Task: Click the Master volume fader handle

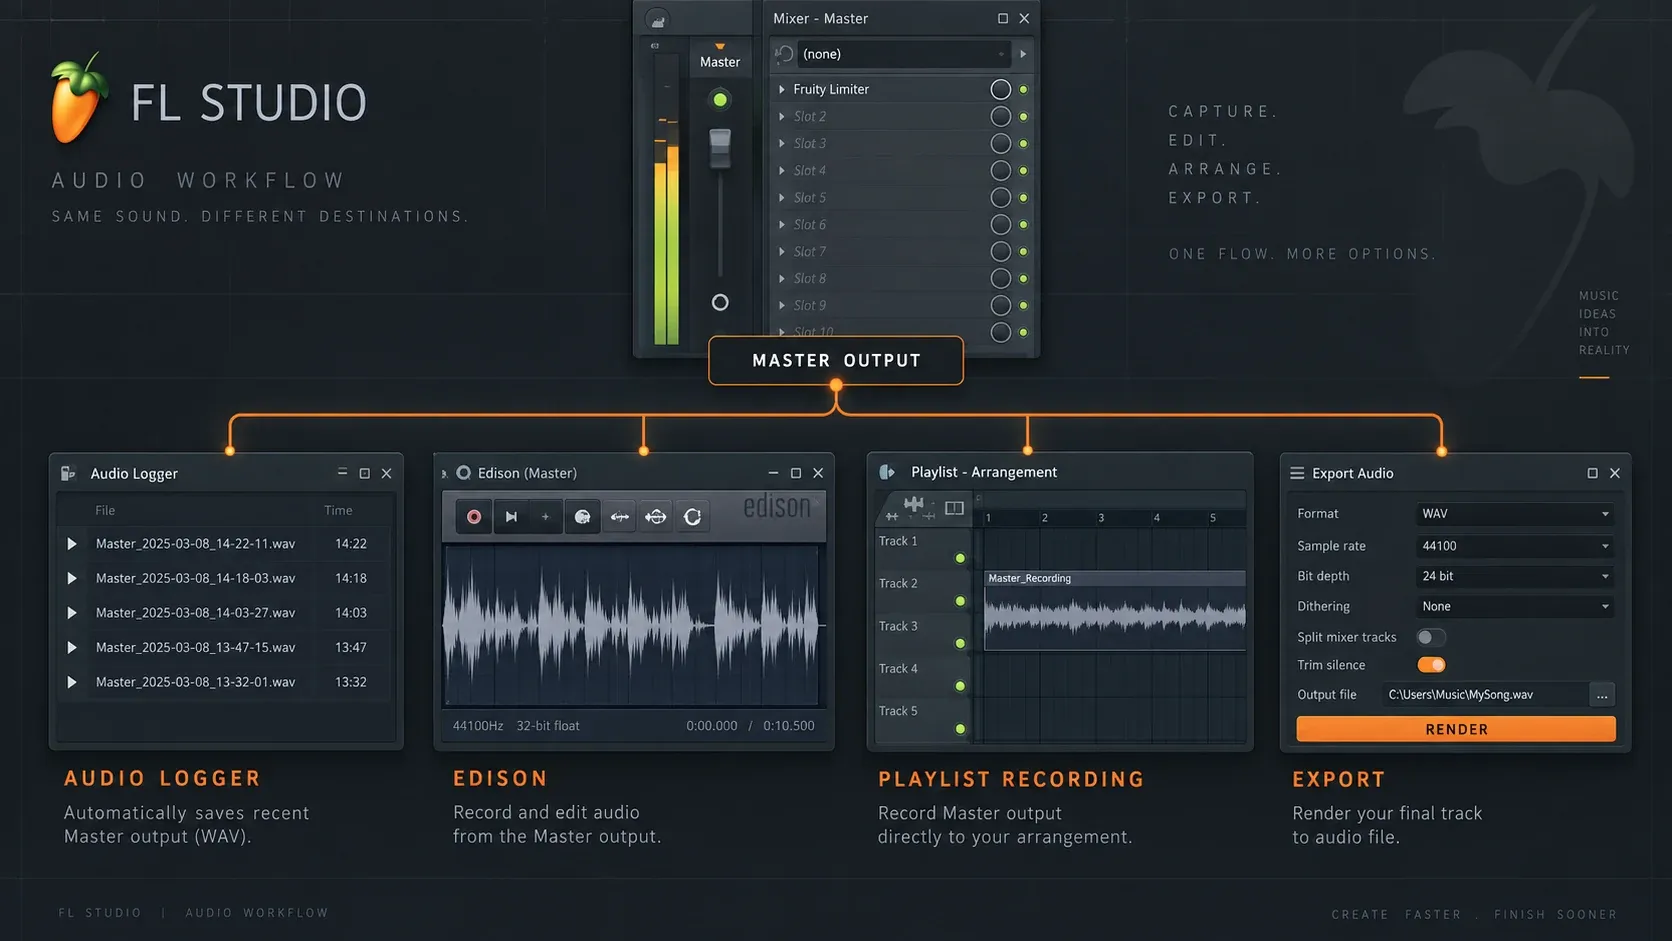Action: click(x=720, y=148)
